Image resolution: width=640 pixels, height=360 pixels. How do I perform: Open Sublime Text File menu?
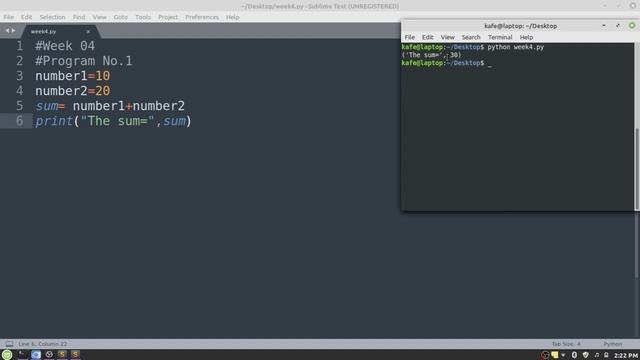9,17
